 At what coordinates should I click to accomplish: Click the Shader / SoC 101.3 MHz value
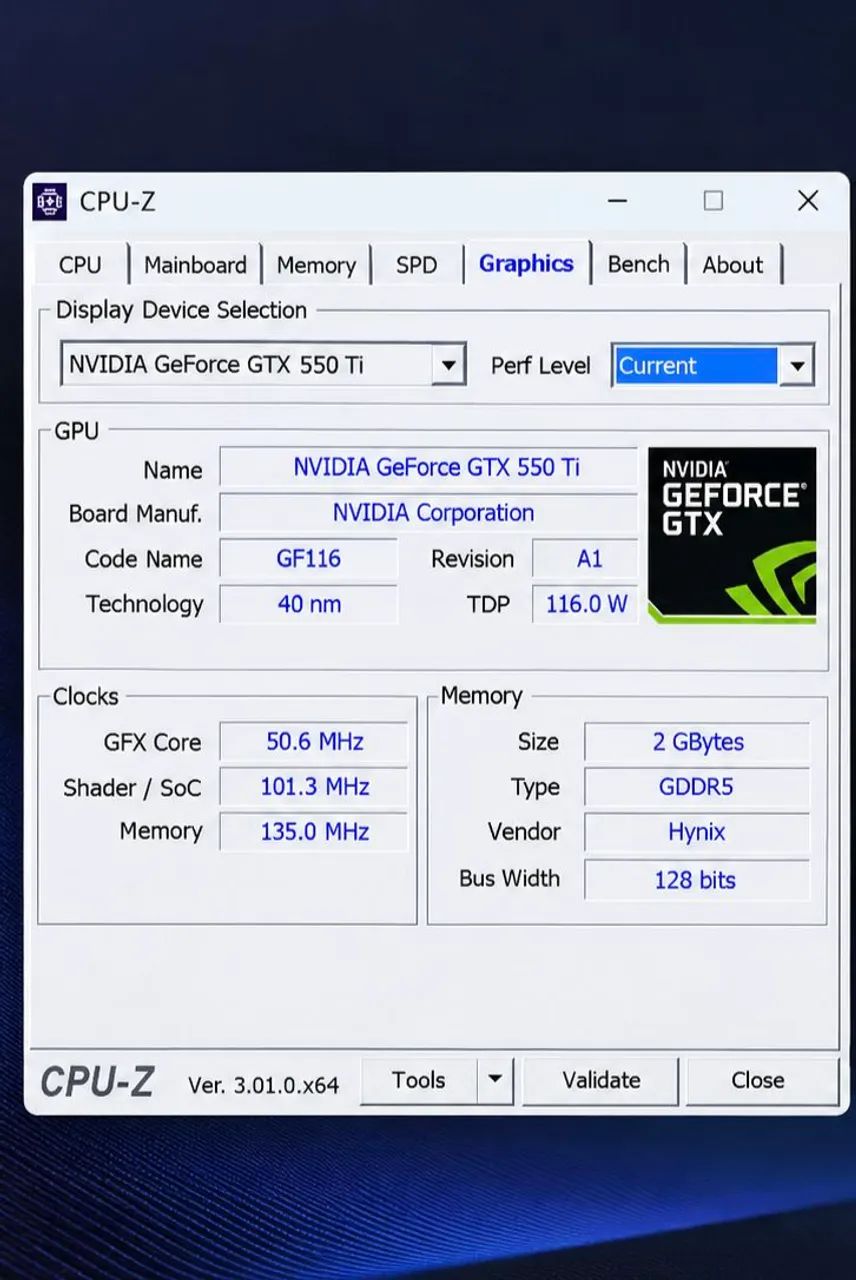click(314, 787)
